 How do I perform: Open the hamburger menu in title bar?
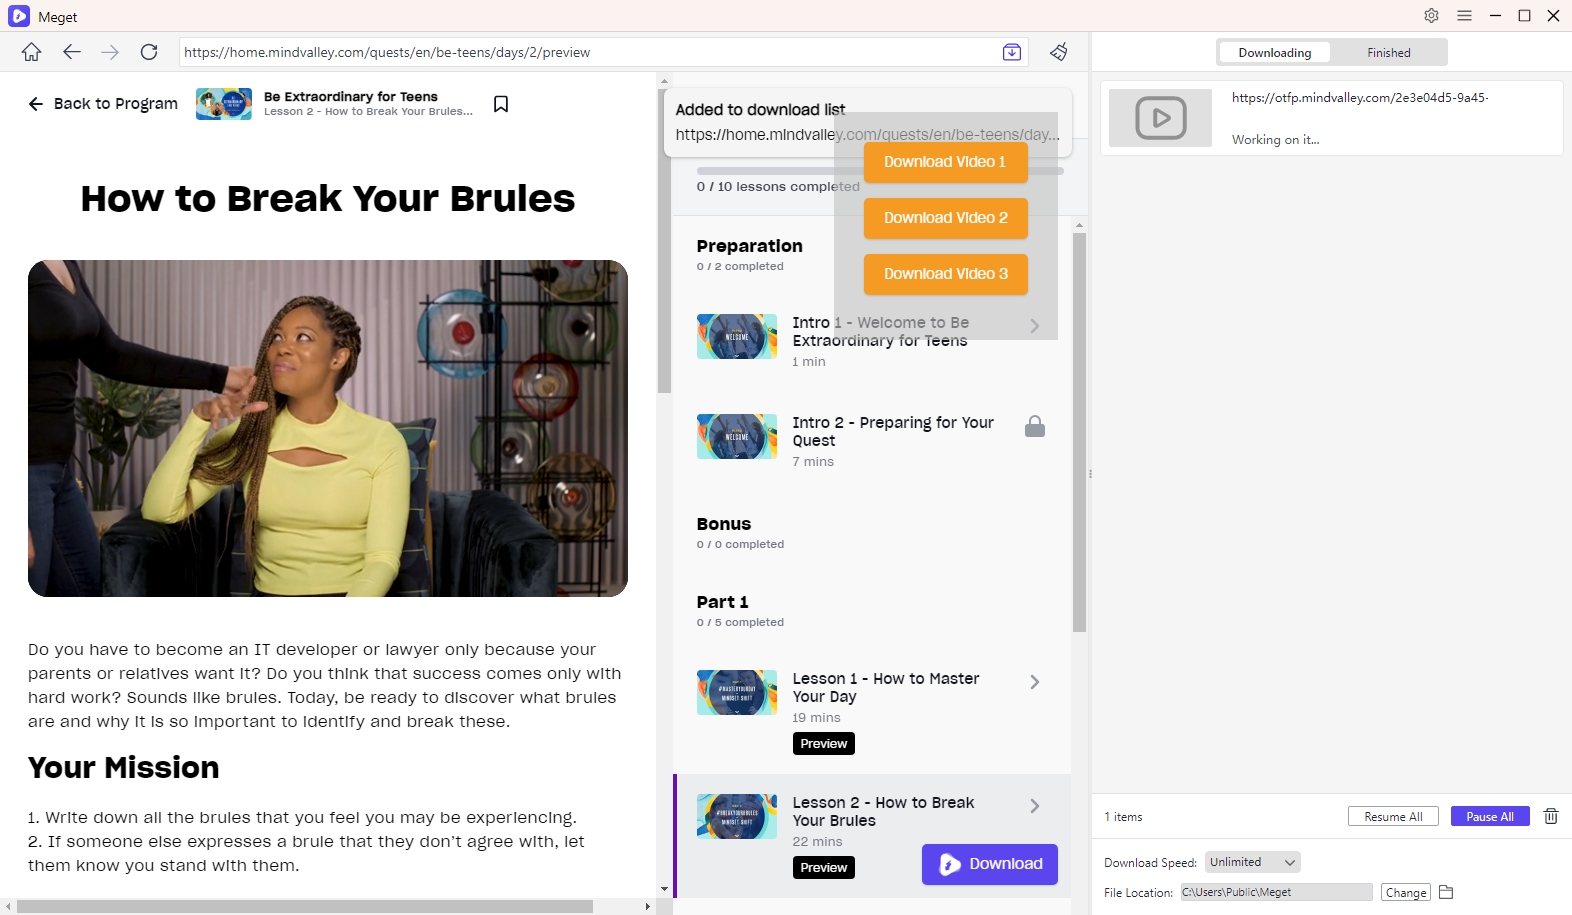[x=1464, y=16]
